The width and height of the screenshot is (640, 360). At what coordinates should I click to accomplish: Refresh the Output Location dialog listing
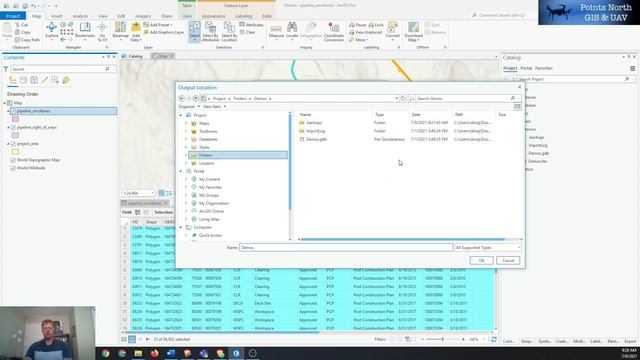pyautogui.click(x=403, y=98)
